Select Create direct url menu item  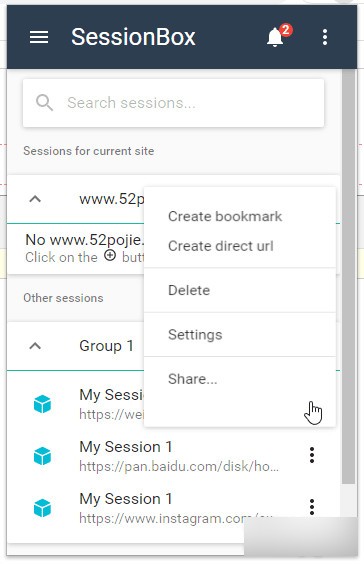(221, 246)
